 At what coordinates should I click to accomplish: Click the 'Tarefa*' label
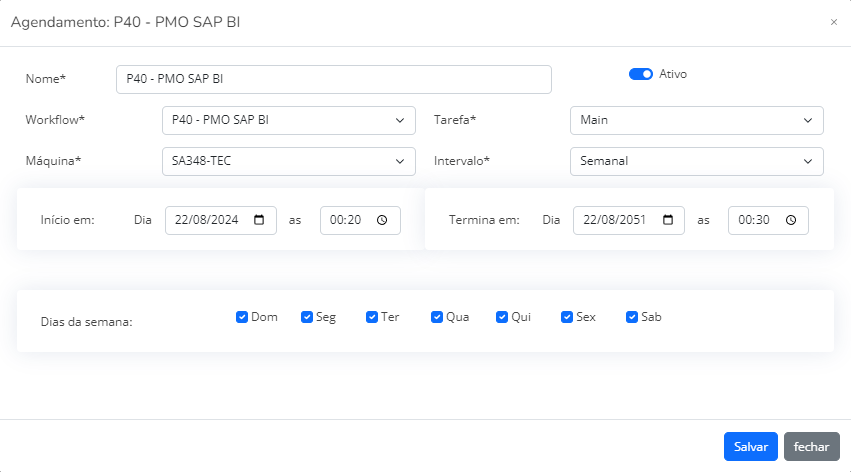tap(455, 120)
